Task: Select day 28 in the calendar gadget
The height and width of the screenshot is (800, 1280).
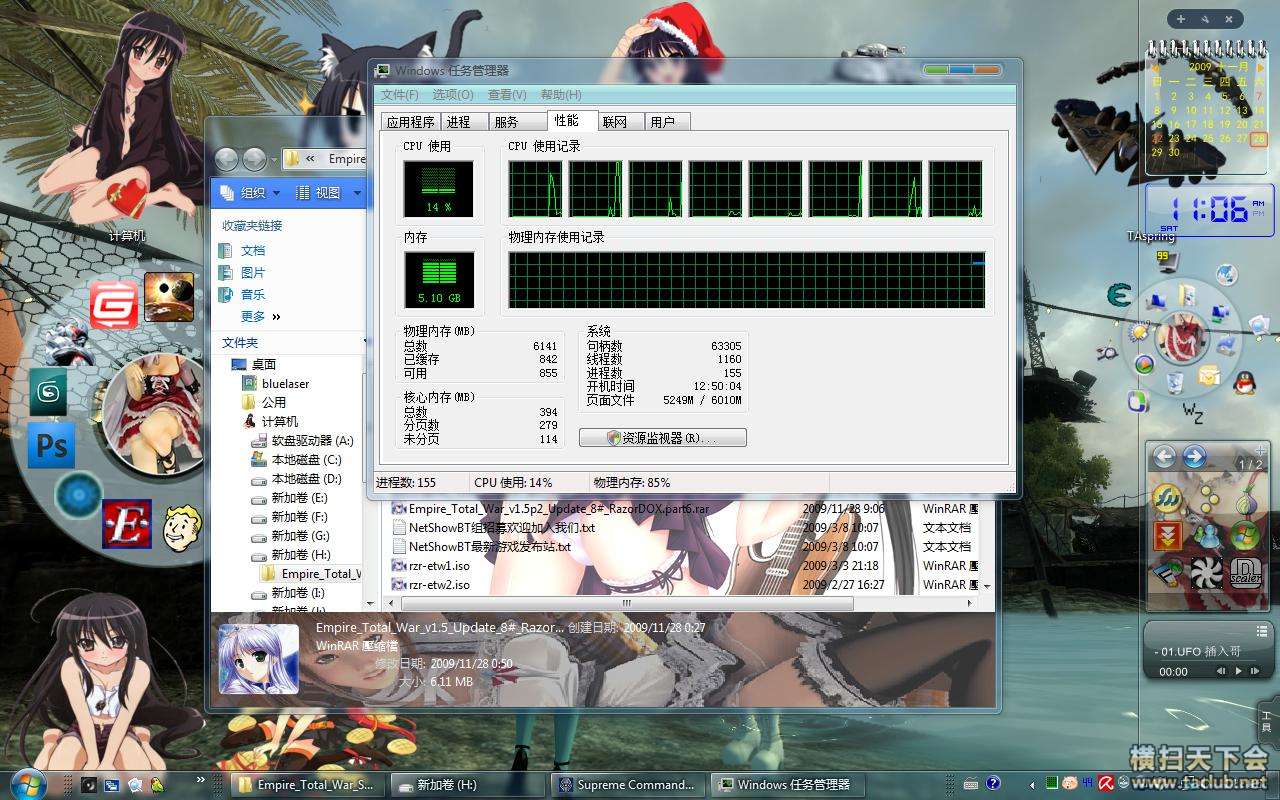Action: pos(1258,139)
